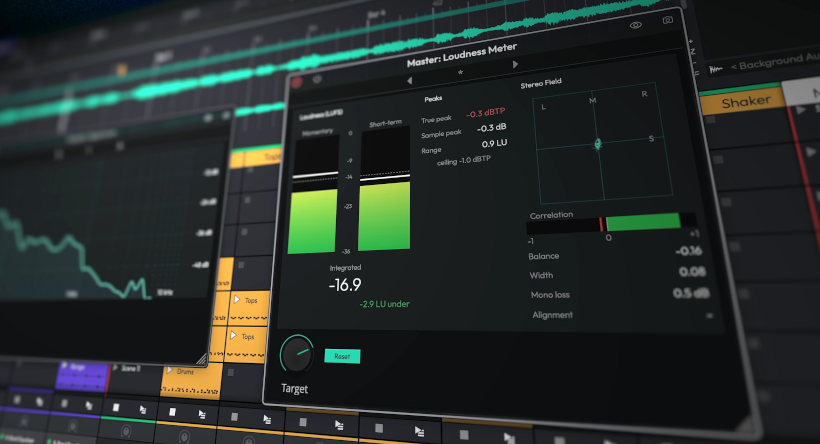The image size is (820, 444).
Task: Click the launch-scene icon below the Drums clip
Action: (x=202, y=415)
